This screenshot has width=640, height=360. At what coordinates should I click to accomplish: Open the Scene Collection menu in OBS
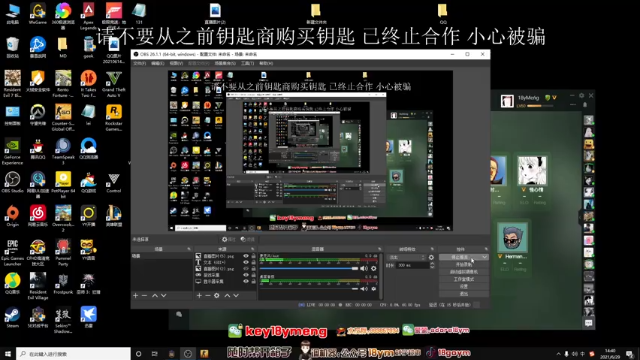tap(225, 63)
